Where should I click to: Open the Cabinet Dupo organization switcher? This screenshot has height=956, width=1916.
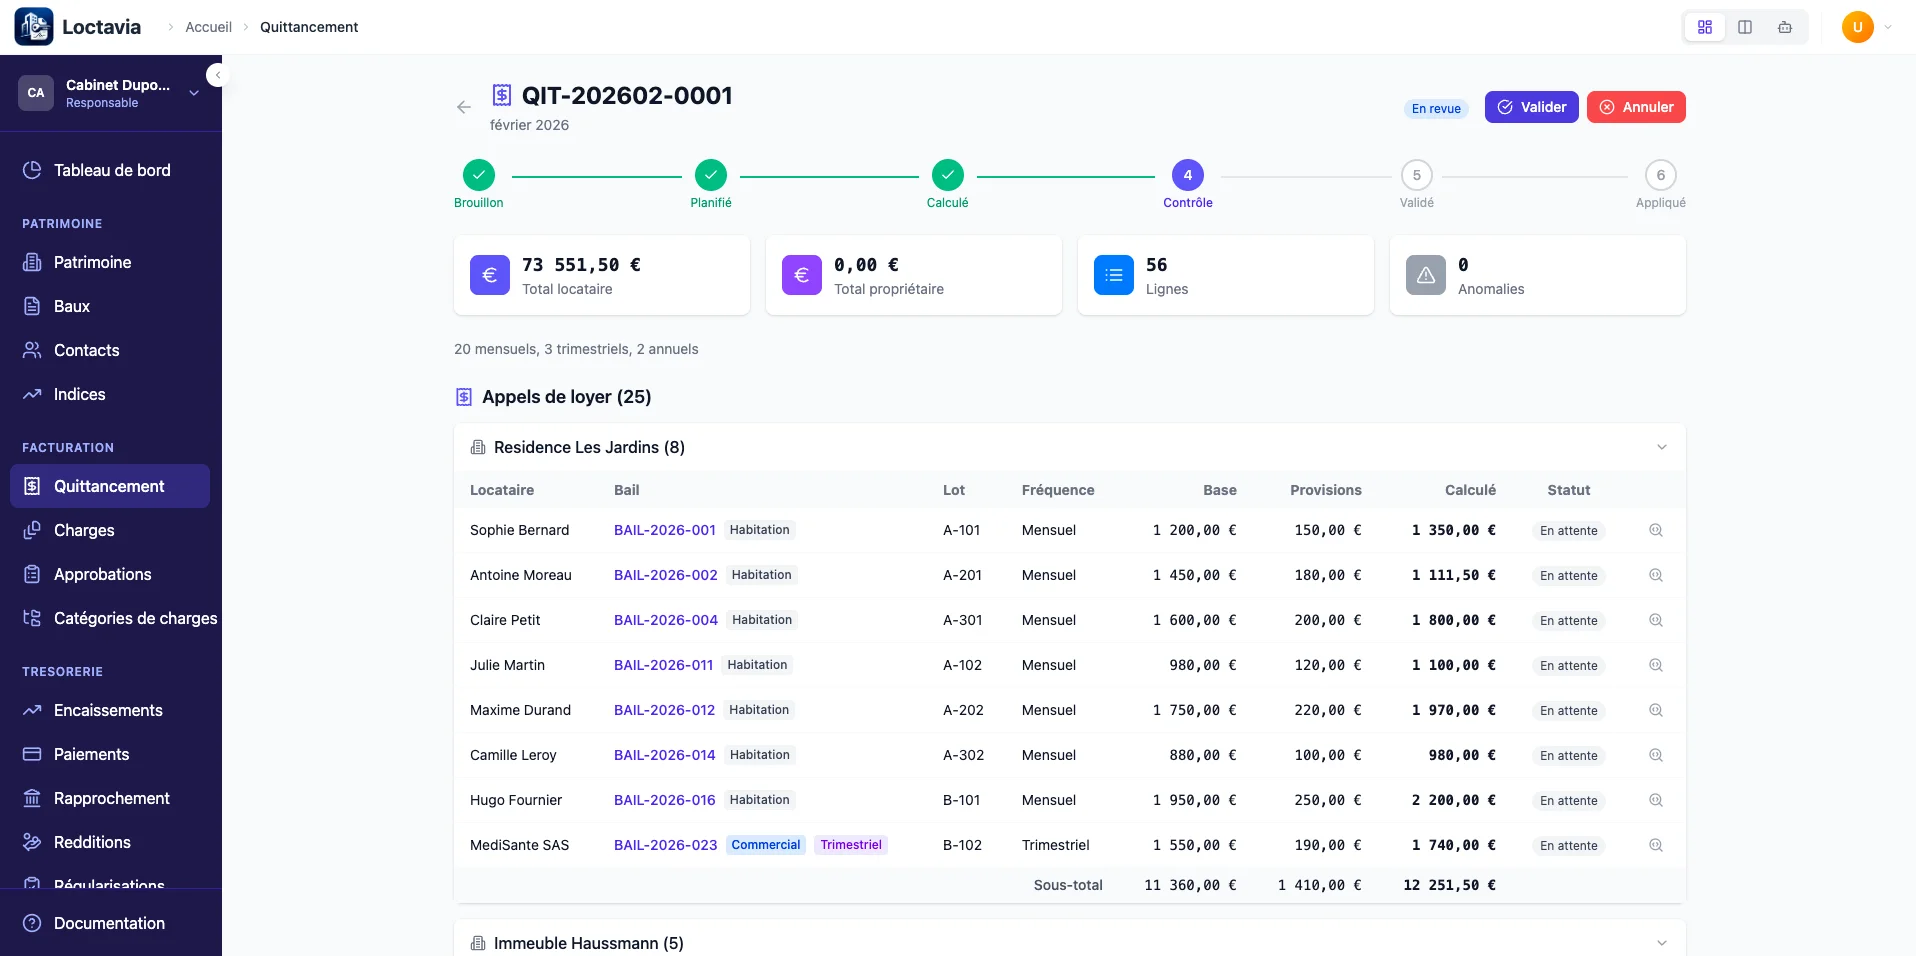[x=110, y=93]
